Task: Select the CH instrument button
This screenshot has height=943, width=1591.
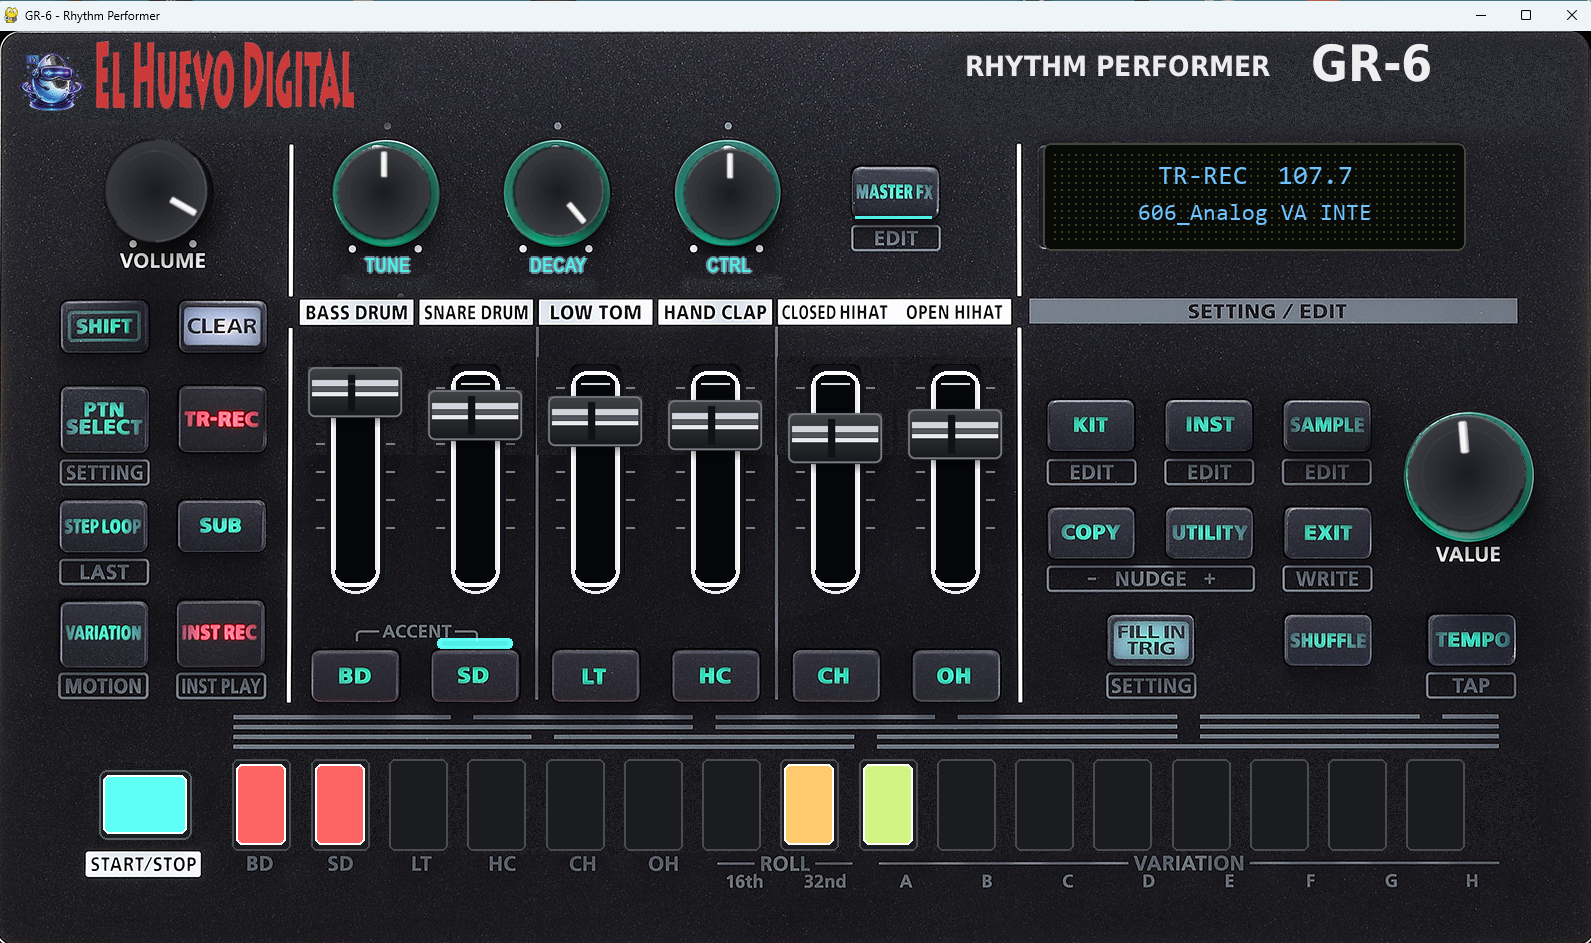Action: (835, 676)
